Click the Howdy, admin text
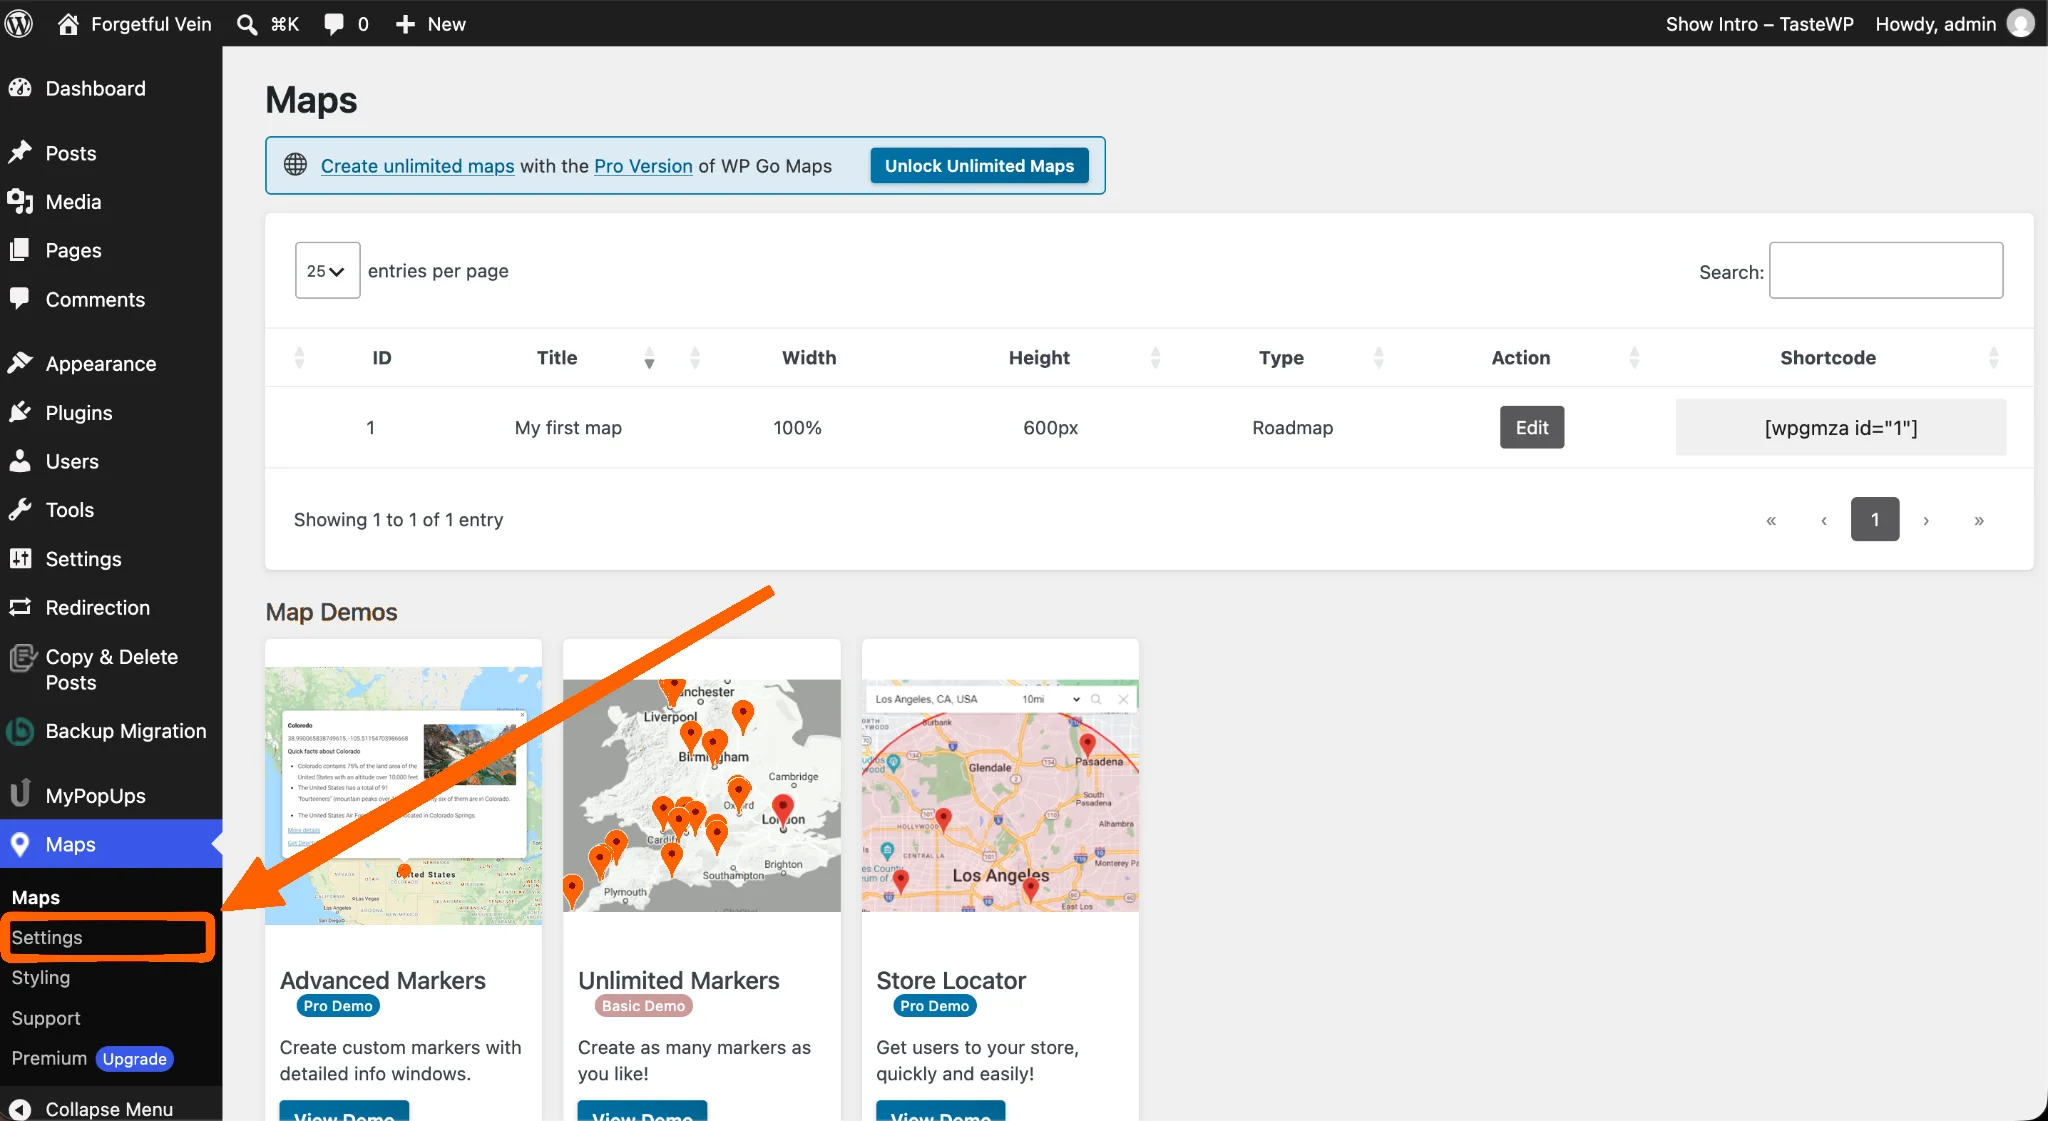2048x1121 pixels. point(1935,24)
